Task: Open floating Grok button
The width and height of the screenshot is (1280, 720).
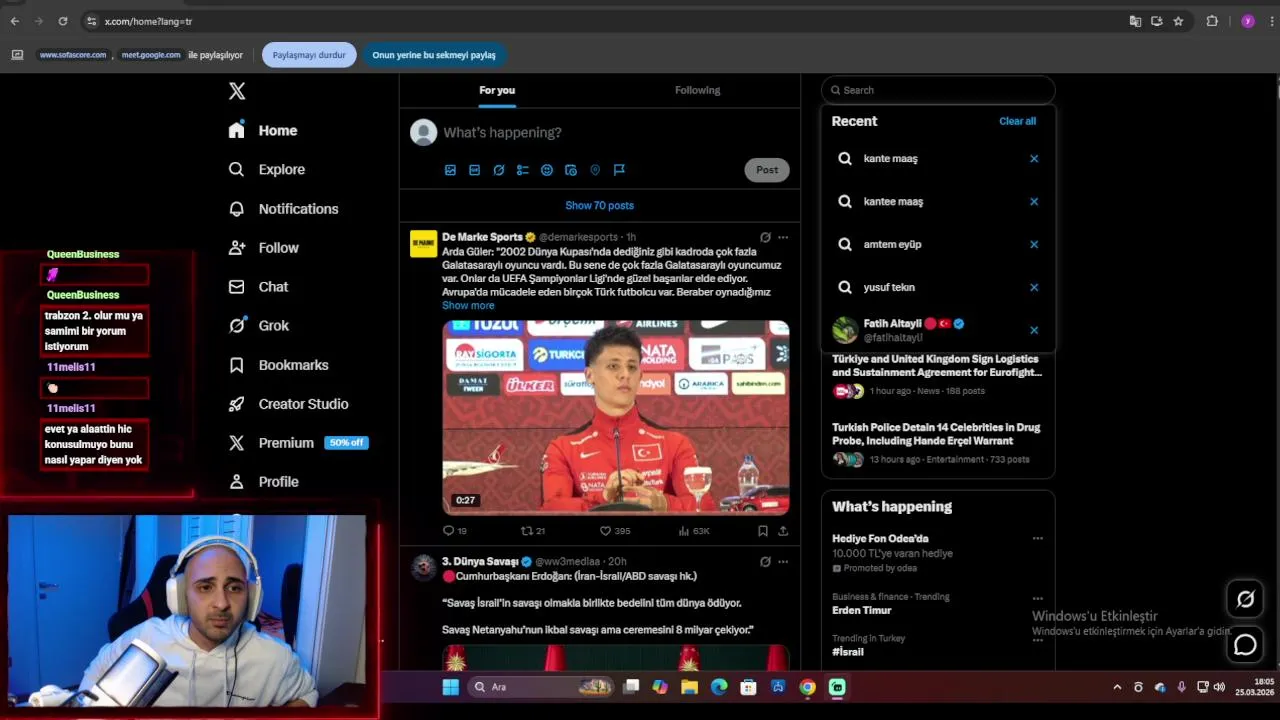Action: click(x=1245, y=599)
